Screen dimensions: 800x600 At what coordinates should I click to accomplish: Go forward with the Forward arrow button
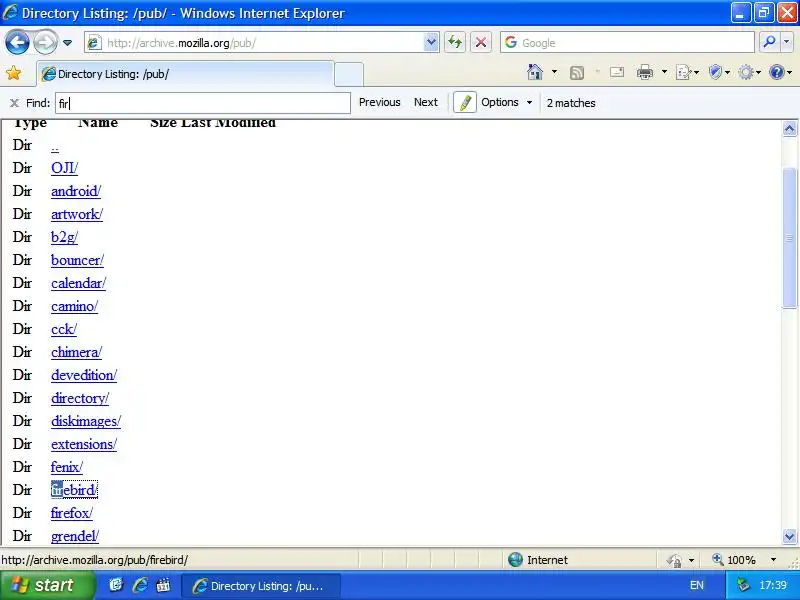(x=45, y=42)
